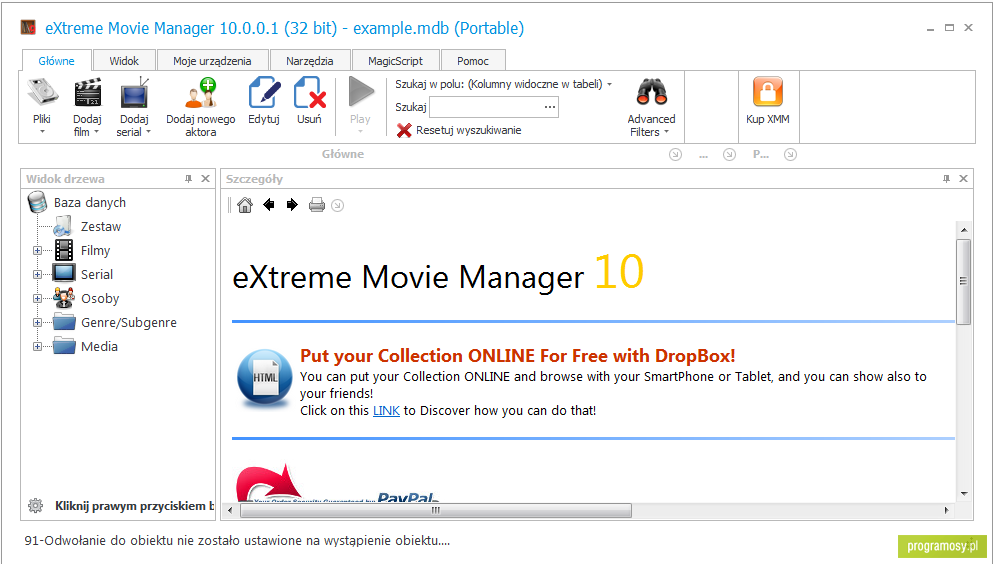The width and height of the screenshot is (993, 564).
Task: Click the Baza danych database icon
Action: pos(37,202)
